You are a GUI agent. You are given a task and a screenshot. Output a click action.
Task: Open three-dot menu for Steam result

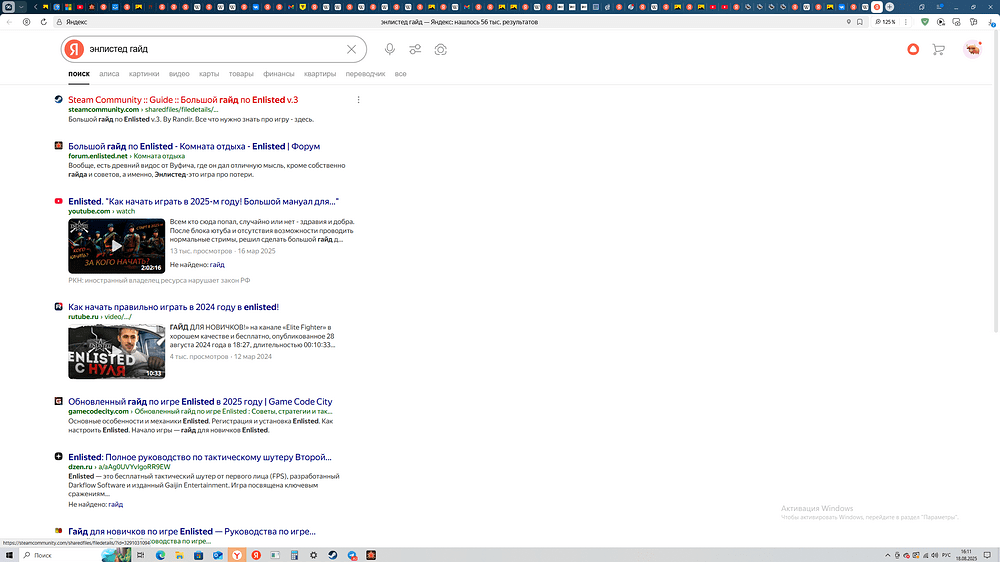pos(358,100)
